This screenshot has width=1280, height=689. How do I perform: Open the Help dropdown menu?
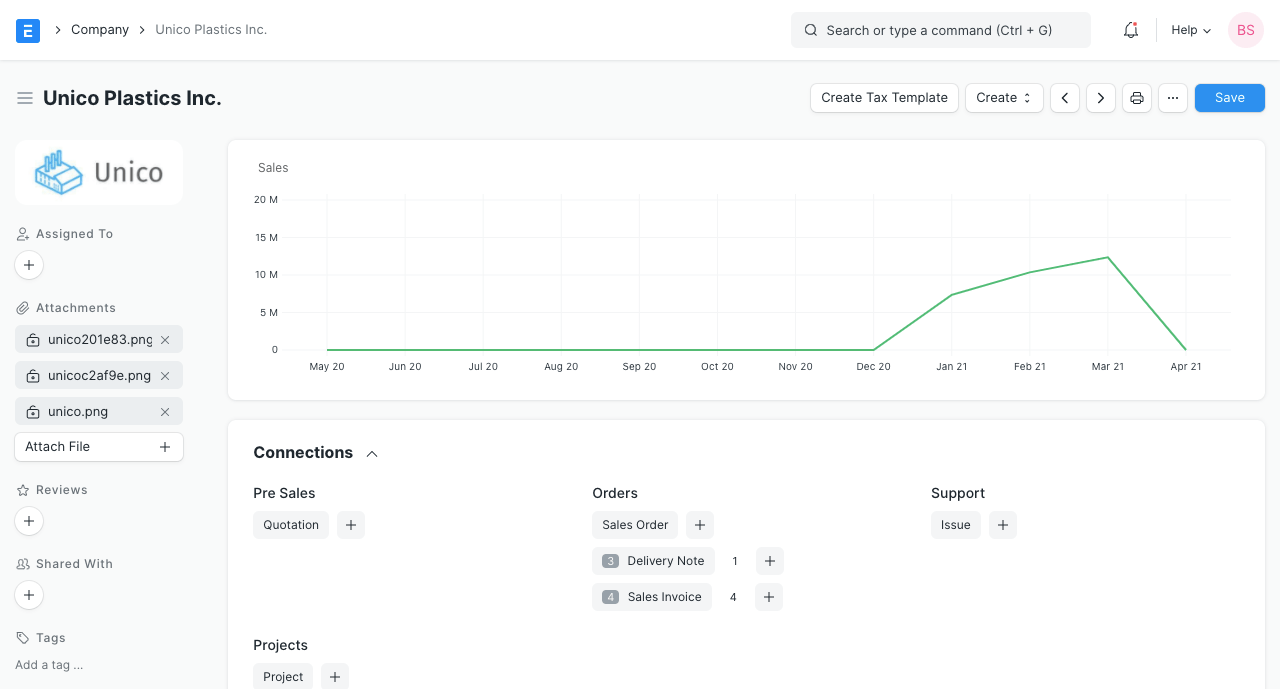click(1191, 30)
